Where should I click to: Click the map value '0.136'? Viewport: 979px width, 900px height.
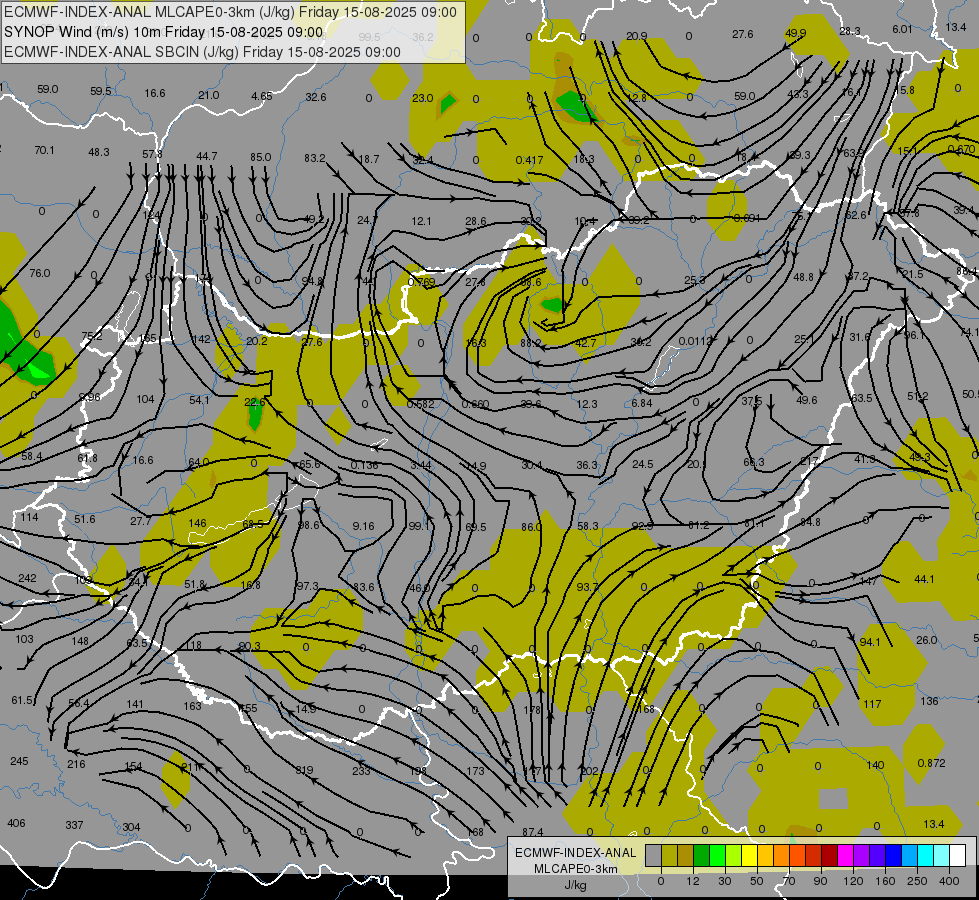(364, 465)
